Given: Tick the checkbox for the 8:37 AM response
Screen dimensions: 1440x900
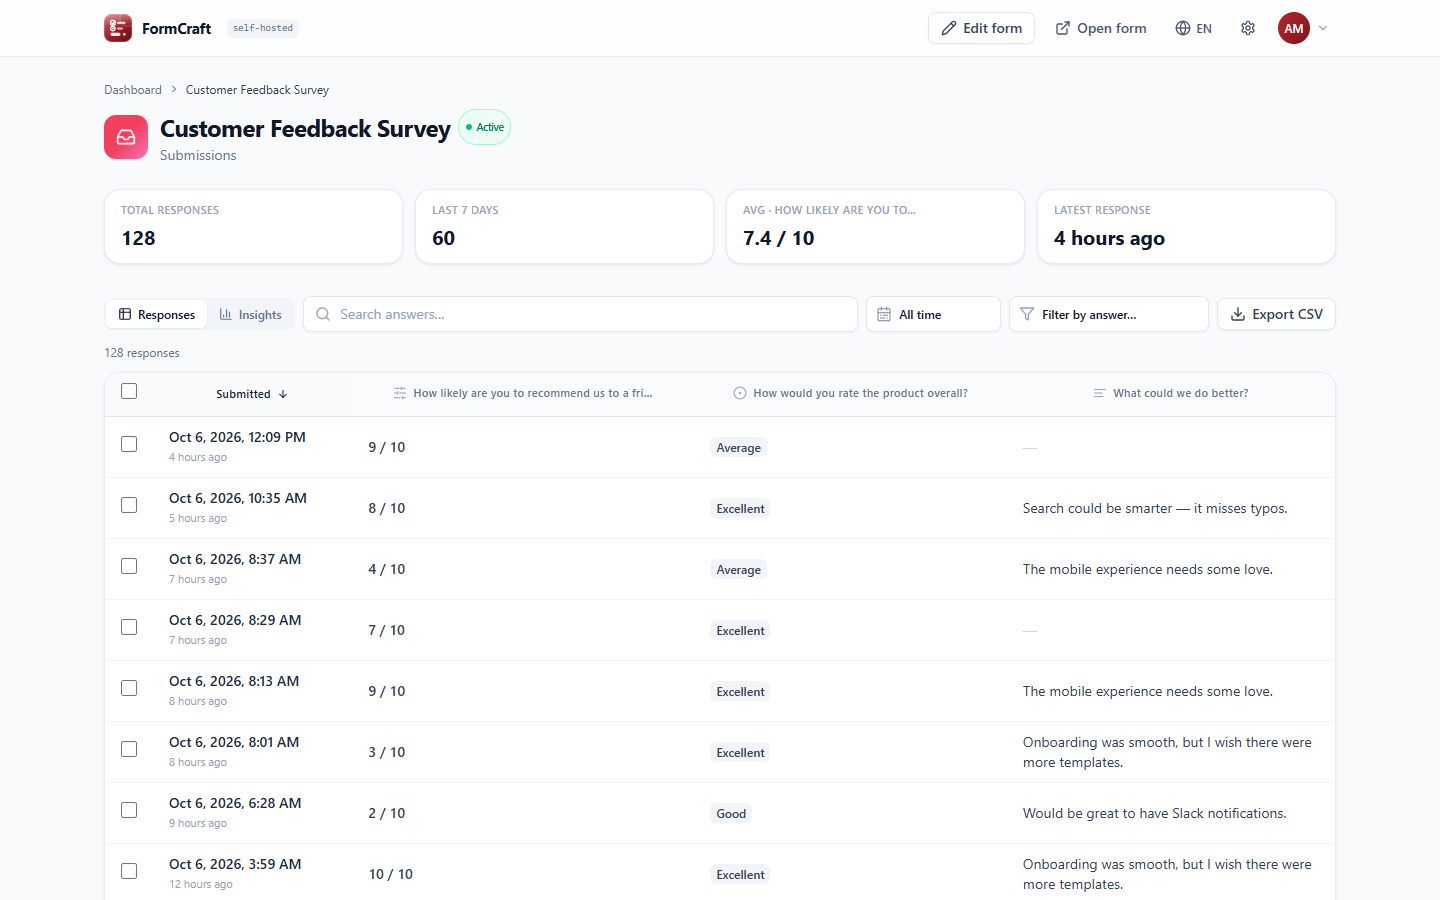Looking at the screenshot, I should click(129, 566).
